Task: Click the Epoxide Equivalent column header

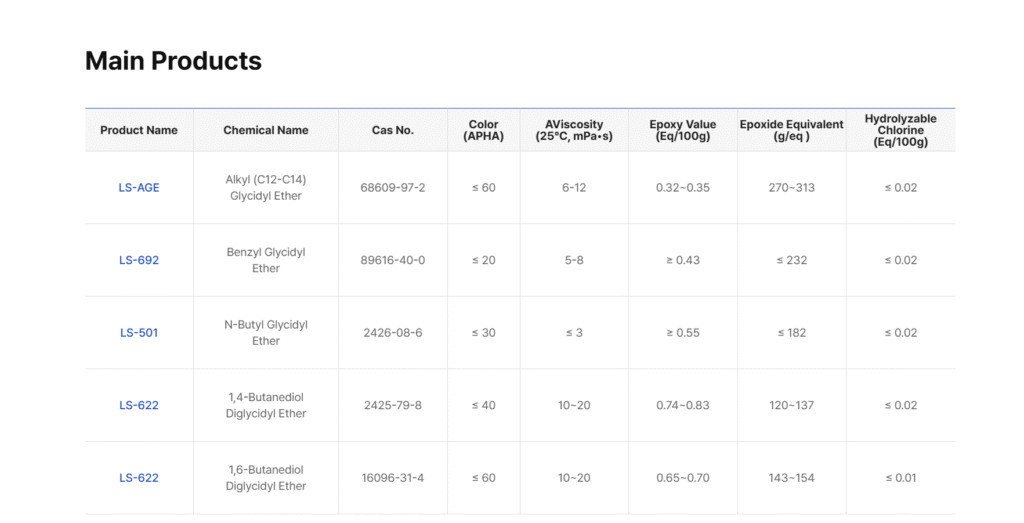Action: pos(792,130)
